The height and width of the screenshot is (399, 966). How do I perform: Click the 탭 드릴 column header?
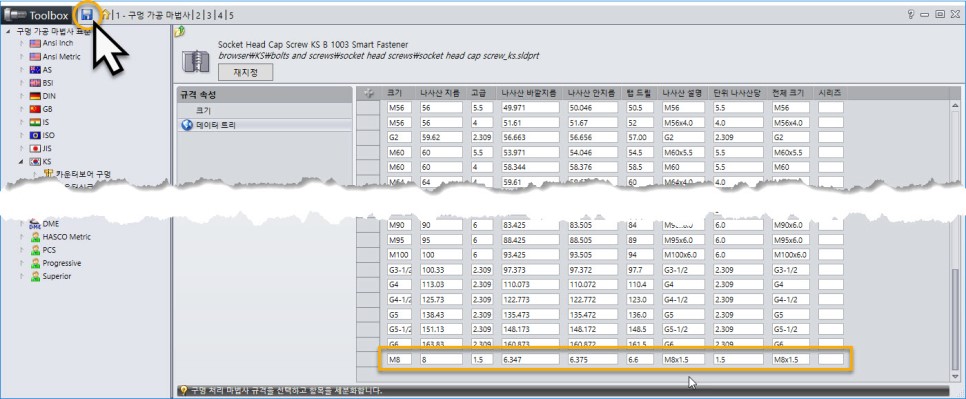tap(639, 94)
